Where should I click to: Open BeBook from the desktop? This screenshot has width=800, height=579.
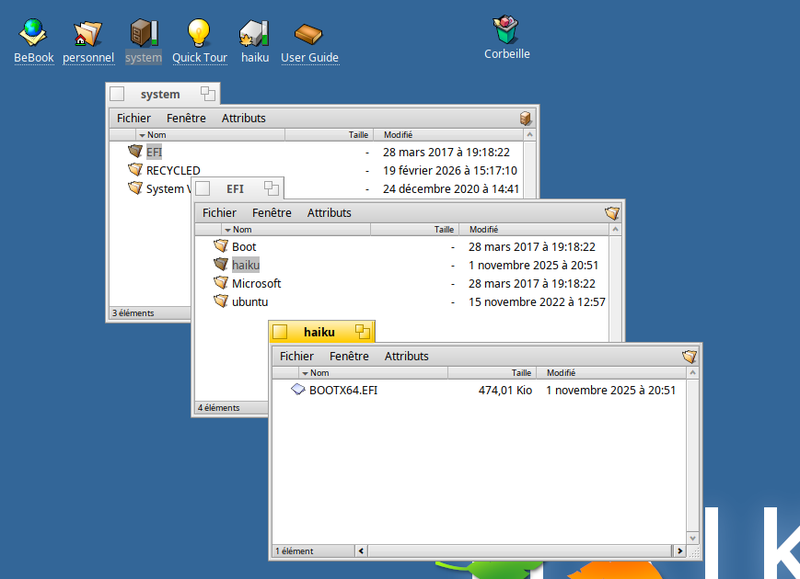click(x=33, y=35)
